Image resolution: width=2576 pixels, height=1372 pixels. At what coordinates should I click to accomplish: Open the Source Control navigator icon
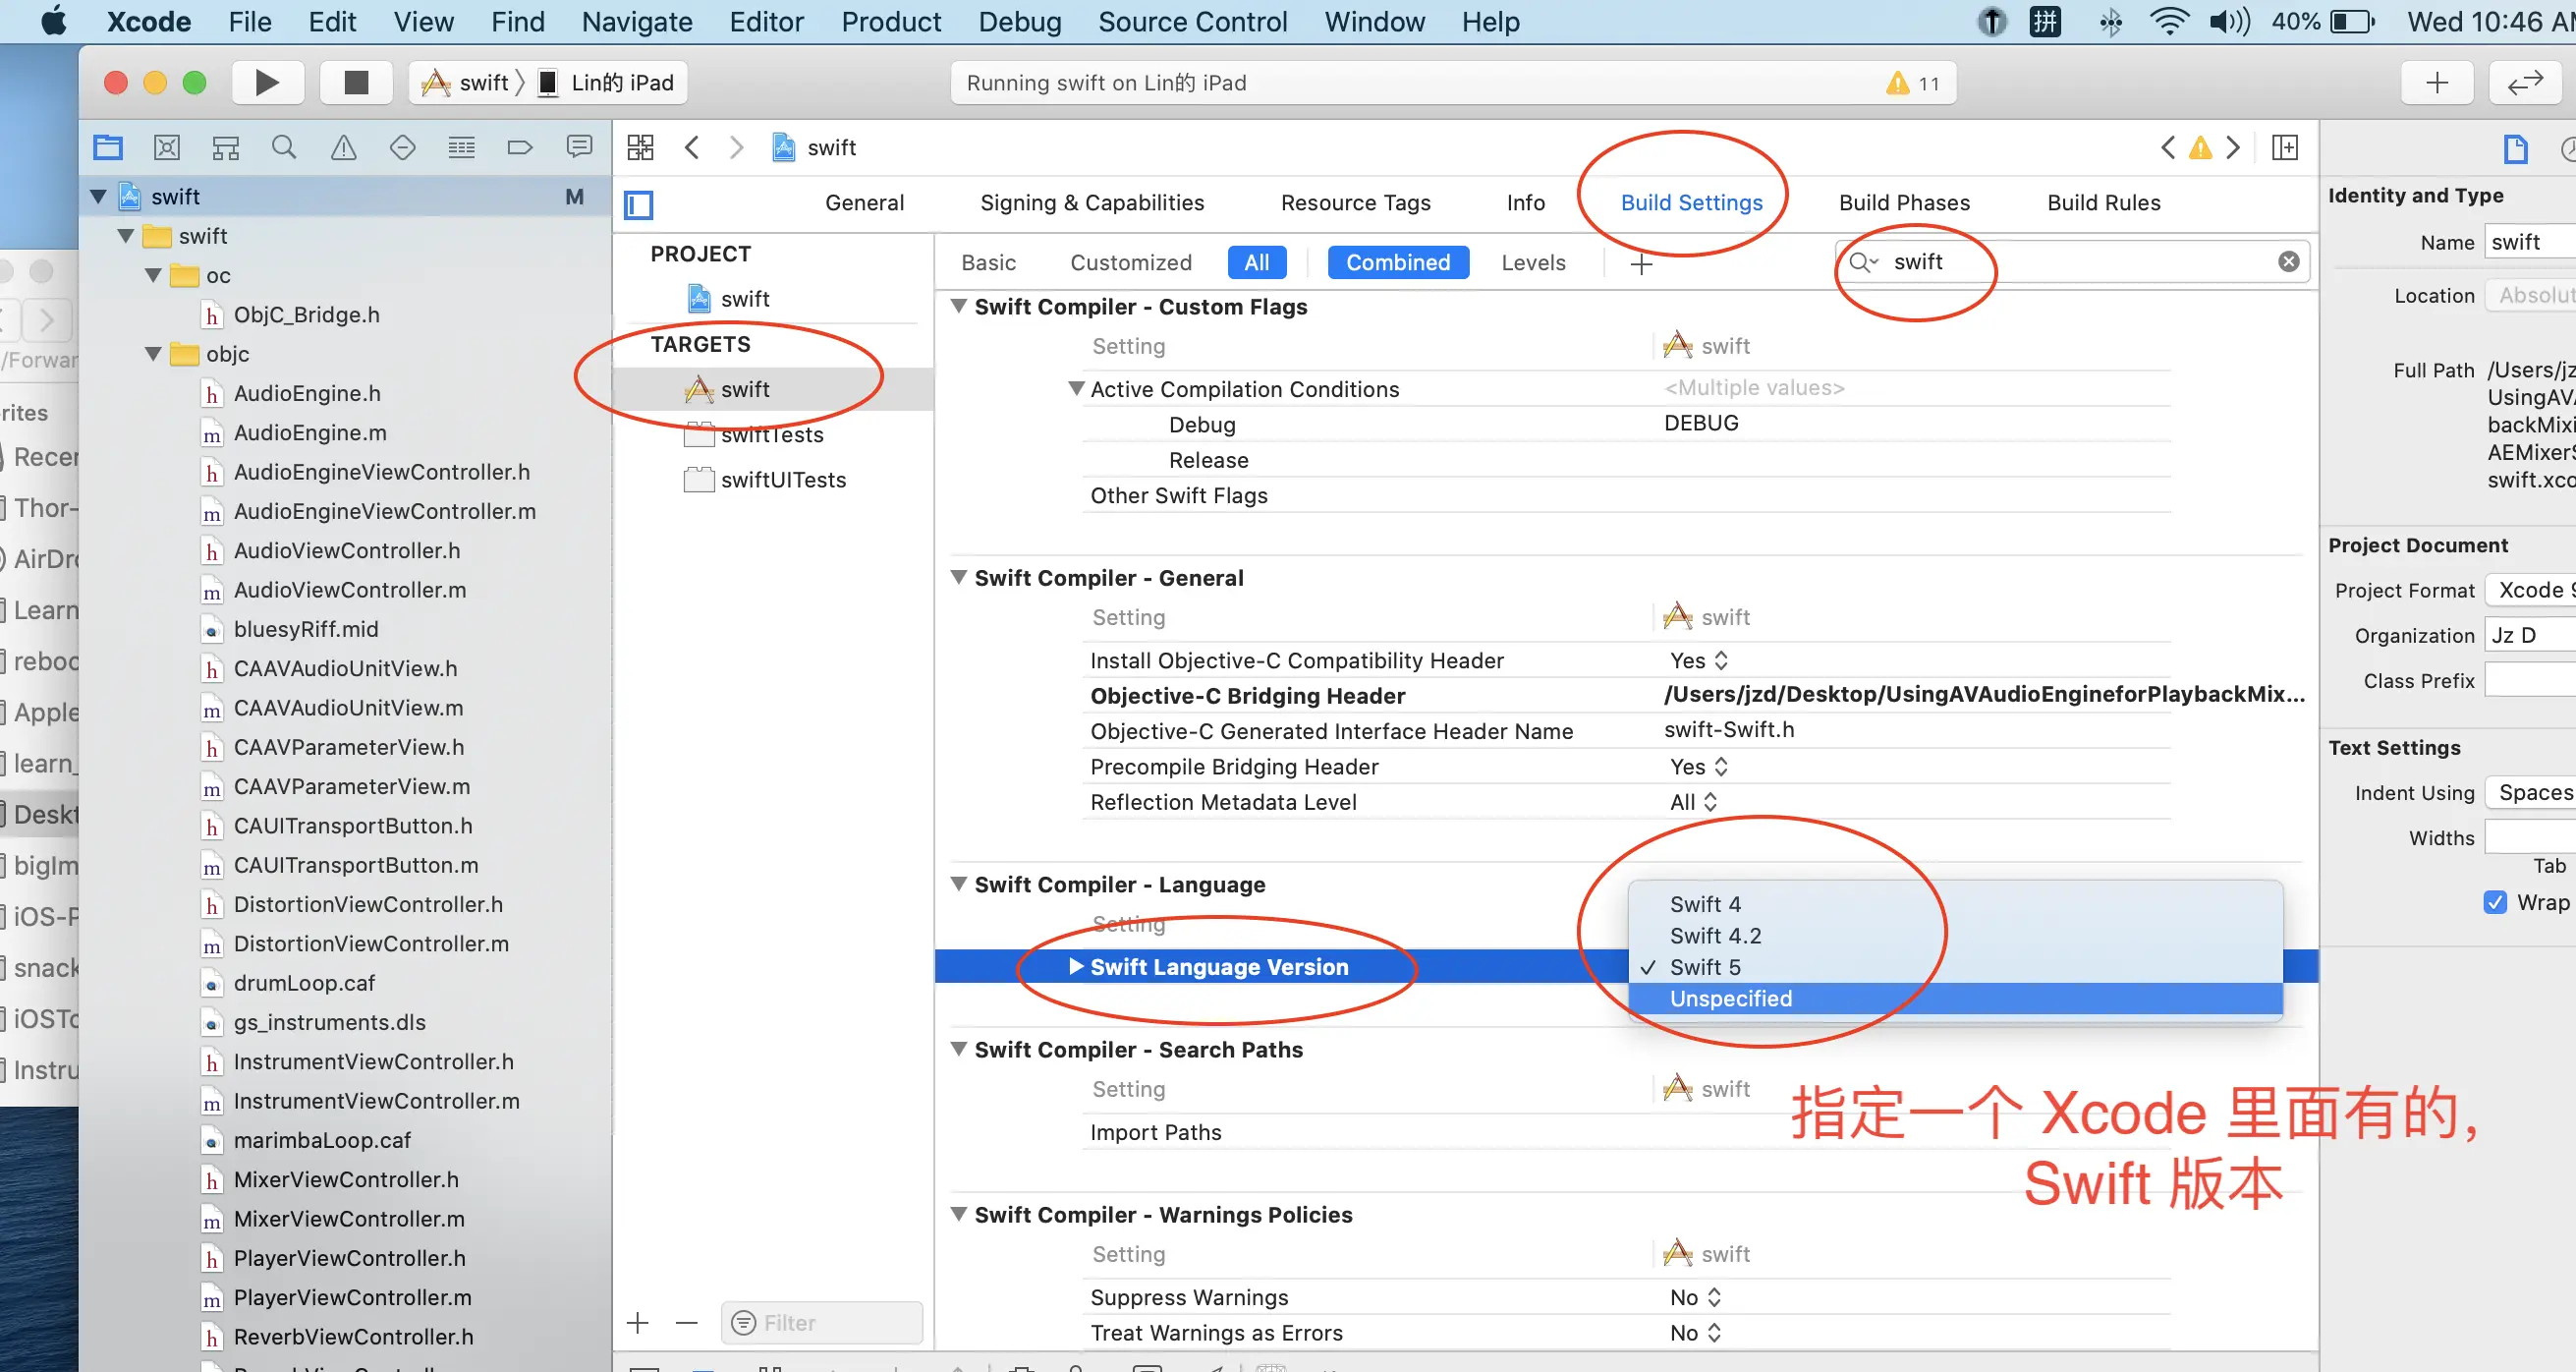click(167, 148)
